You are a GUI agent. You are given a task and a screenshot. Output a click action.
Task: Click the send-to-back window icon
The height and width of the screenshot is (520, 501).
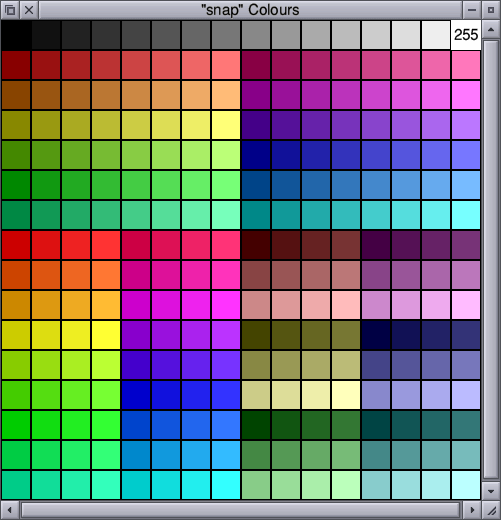pyautogui.click(x=10, y=10)
